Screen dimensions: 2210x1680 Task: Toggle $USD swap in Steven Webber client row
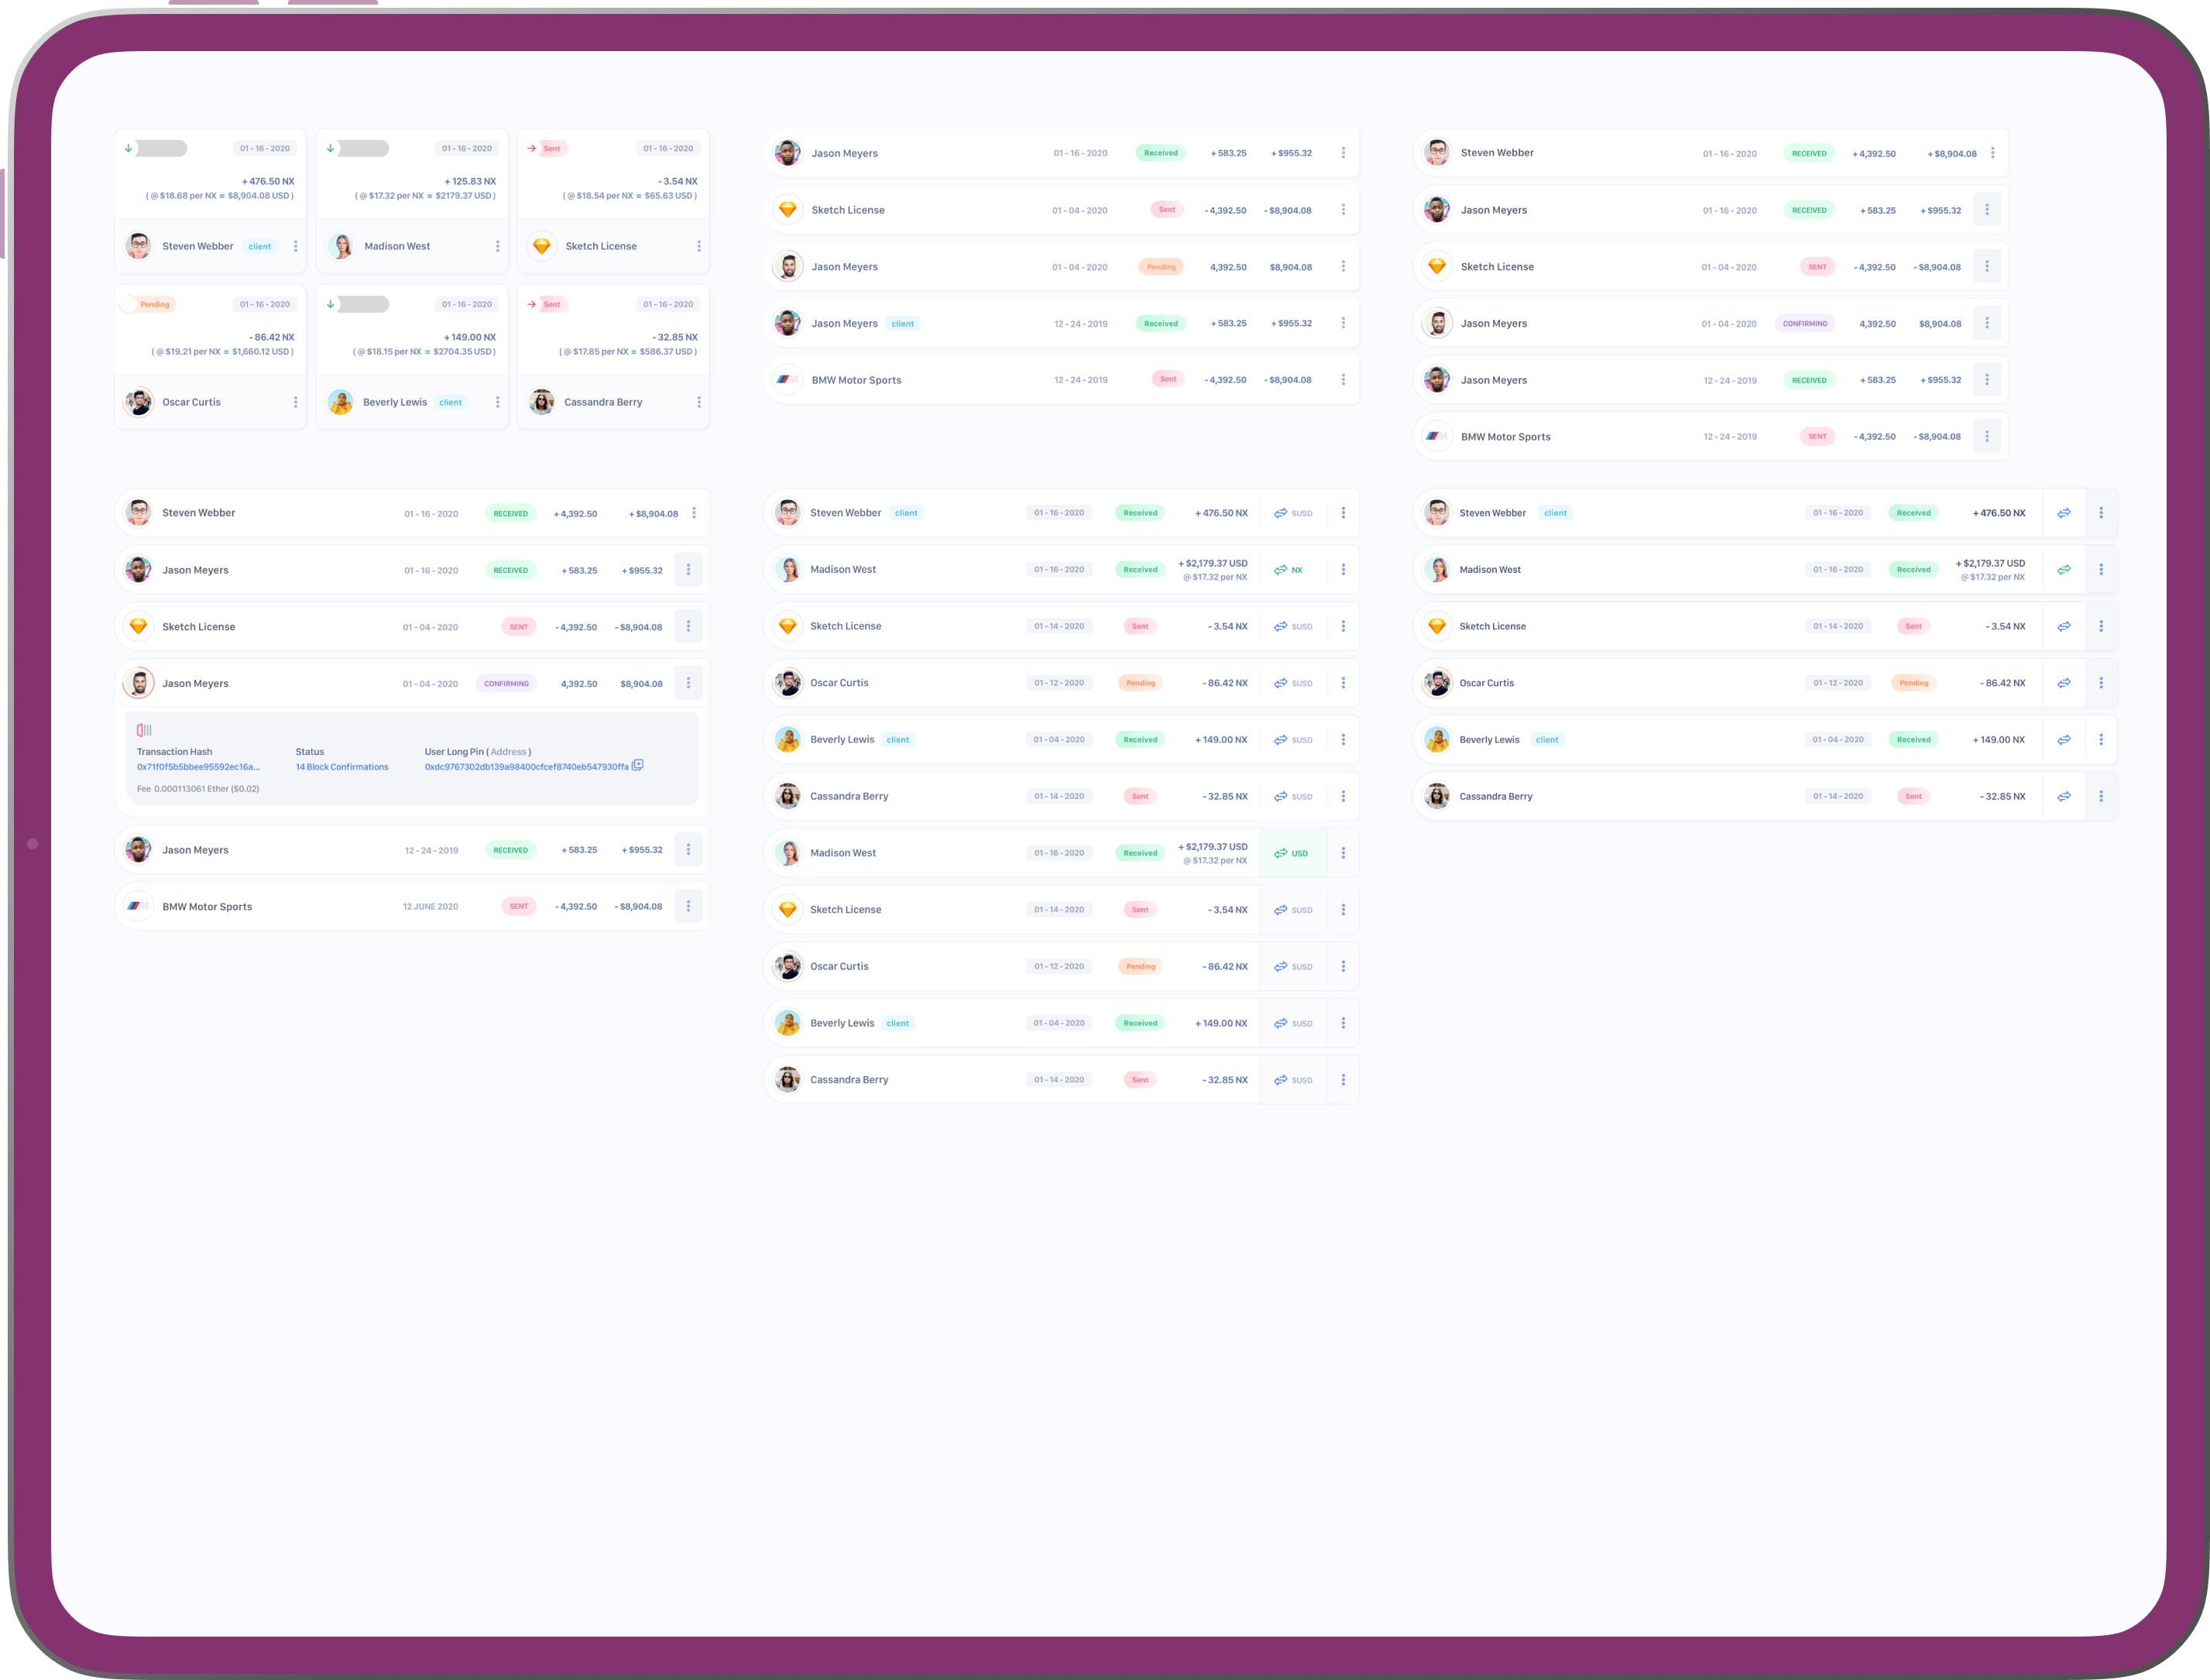(x=1292, y=513)
